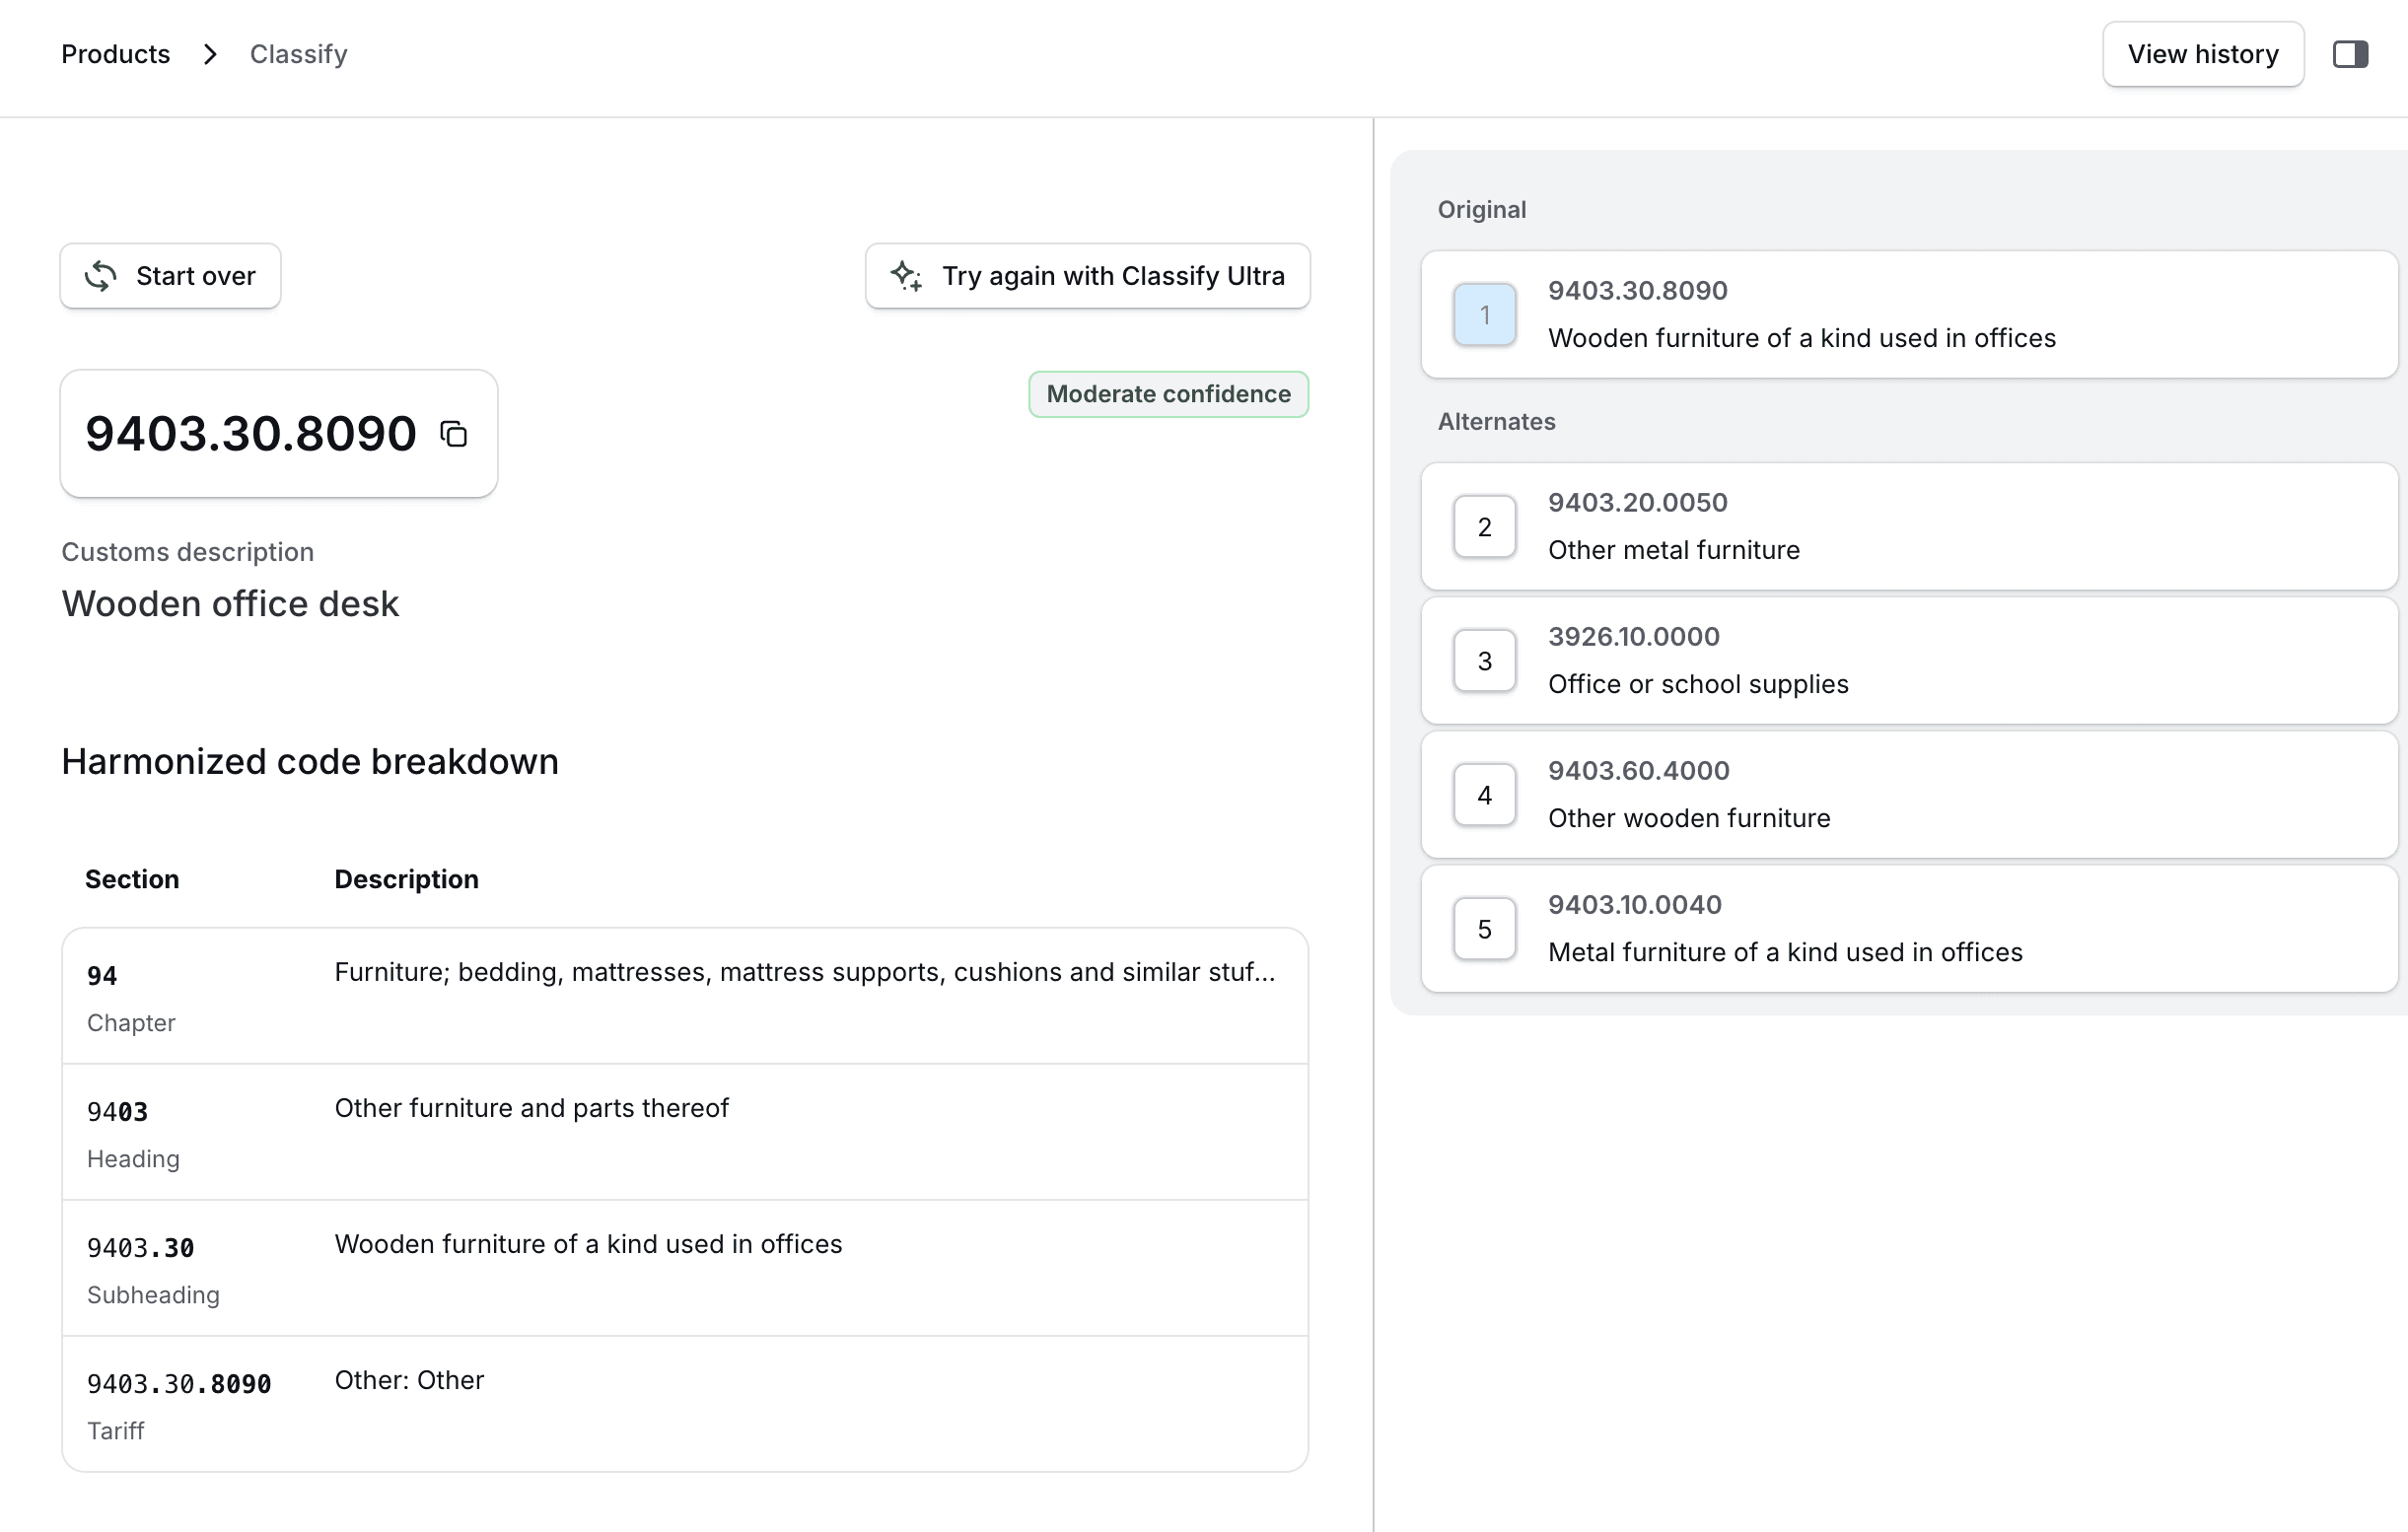Select alternate number 2 badge
This screenshot has height=1532, width=2408.
pyautogui.click(x=1484, y=527)
